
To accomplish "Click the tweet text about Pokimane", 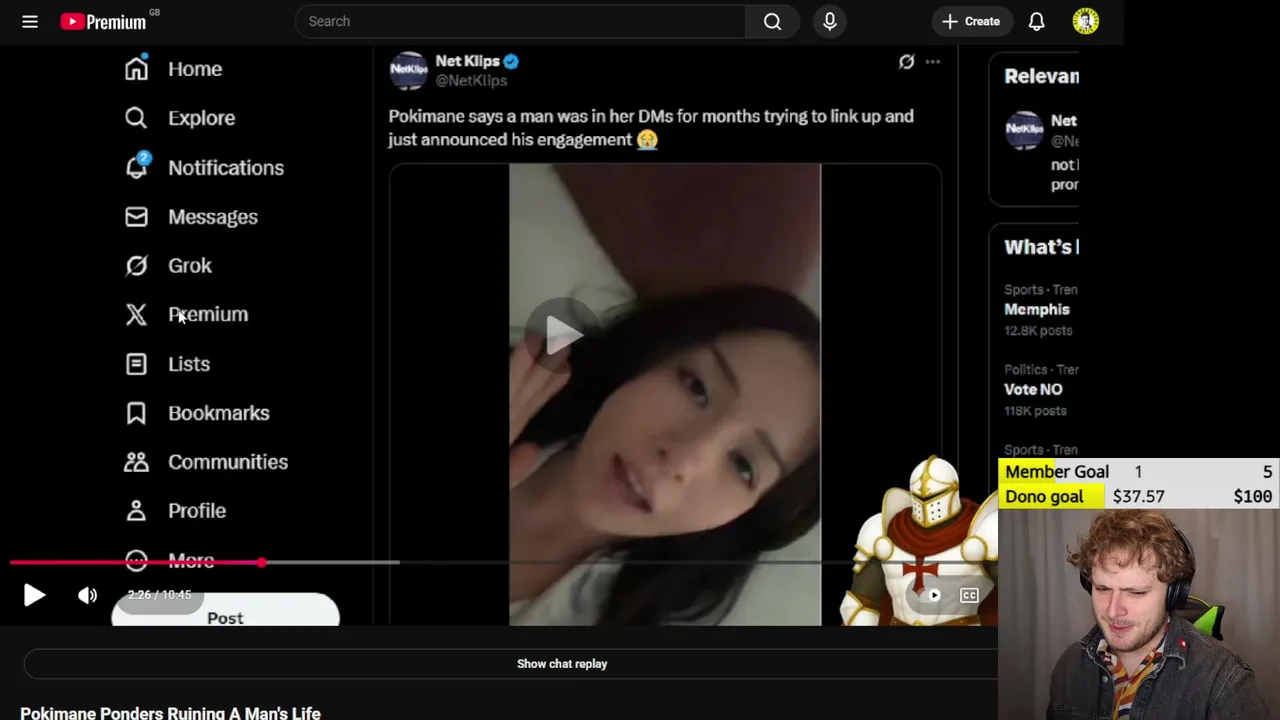I will [651, 128].
